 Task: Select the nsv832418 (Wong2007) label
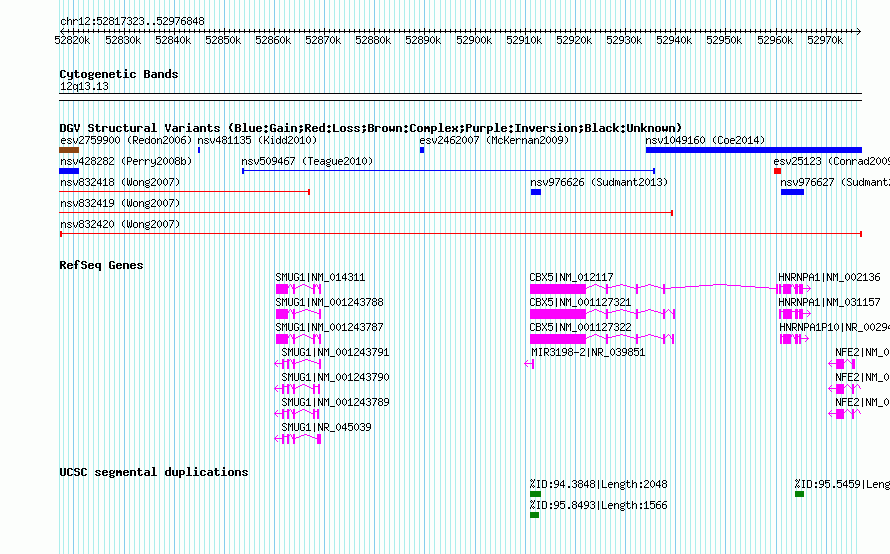coord(120,182)
